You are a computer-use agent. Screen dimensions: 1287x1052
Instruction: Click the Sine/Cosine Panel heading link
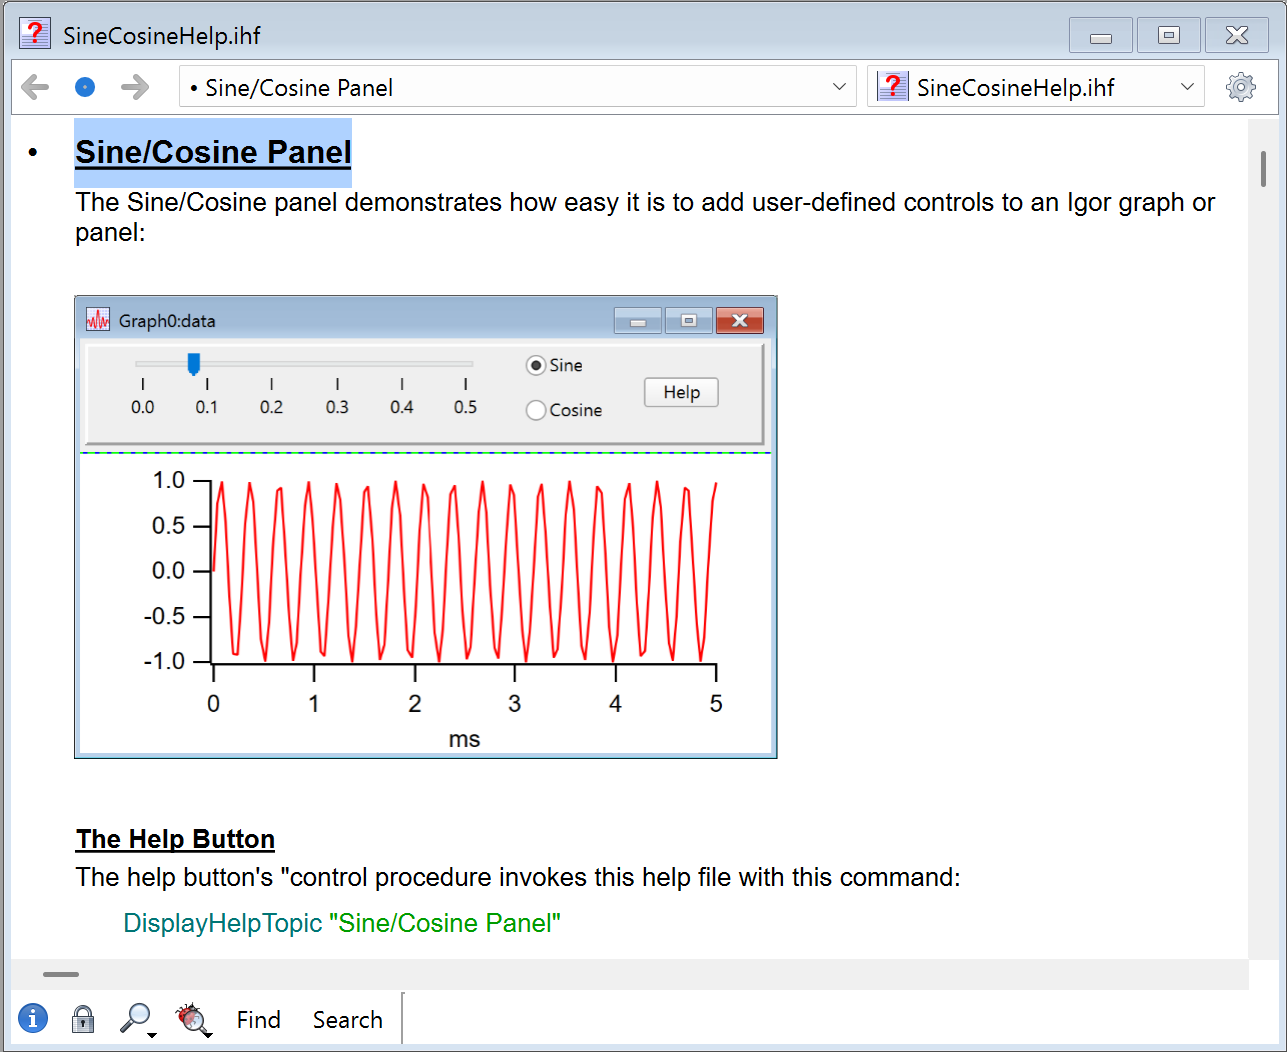coord(213,152)
